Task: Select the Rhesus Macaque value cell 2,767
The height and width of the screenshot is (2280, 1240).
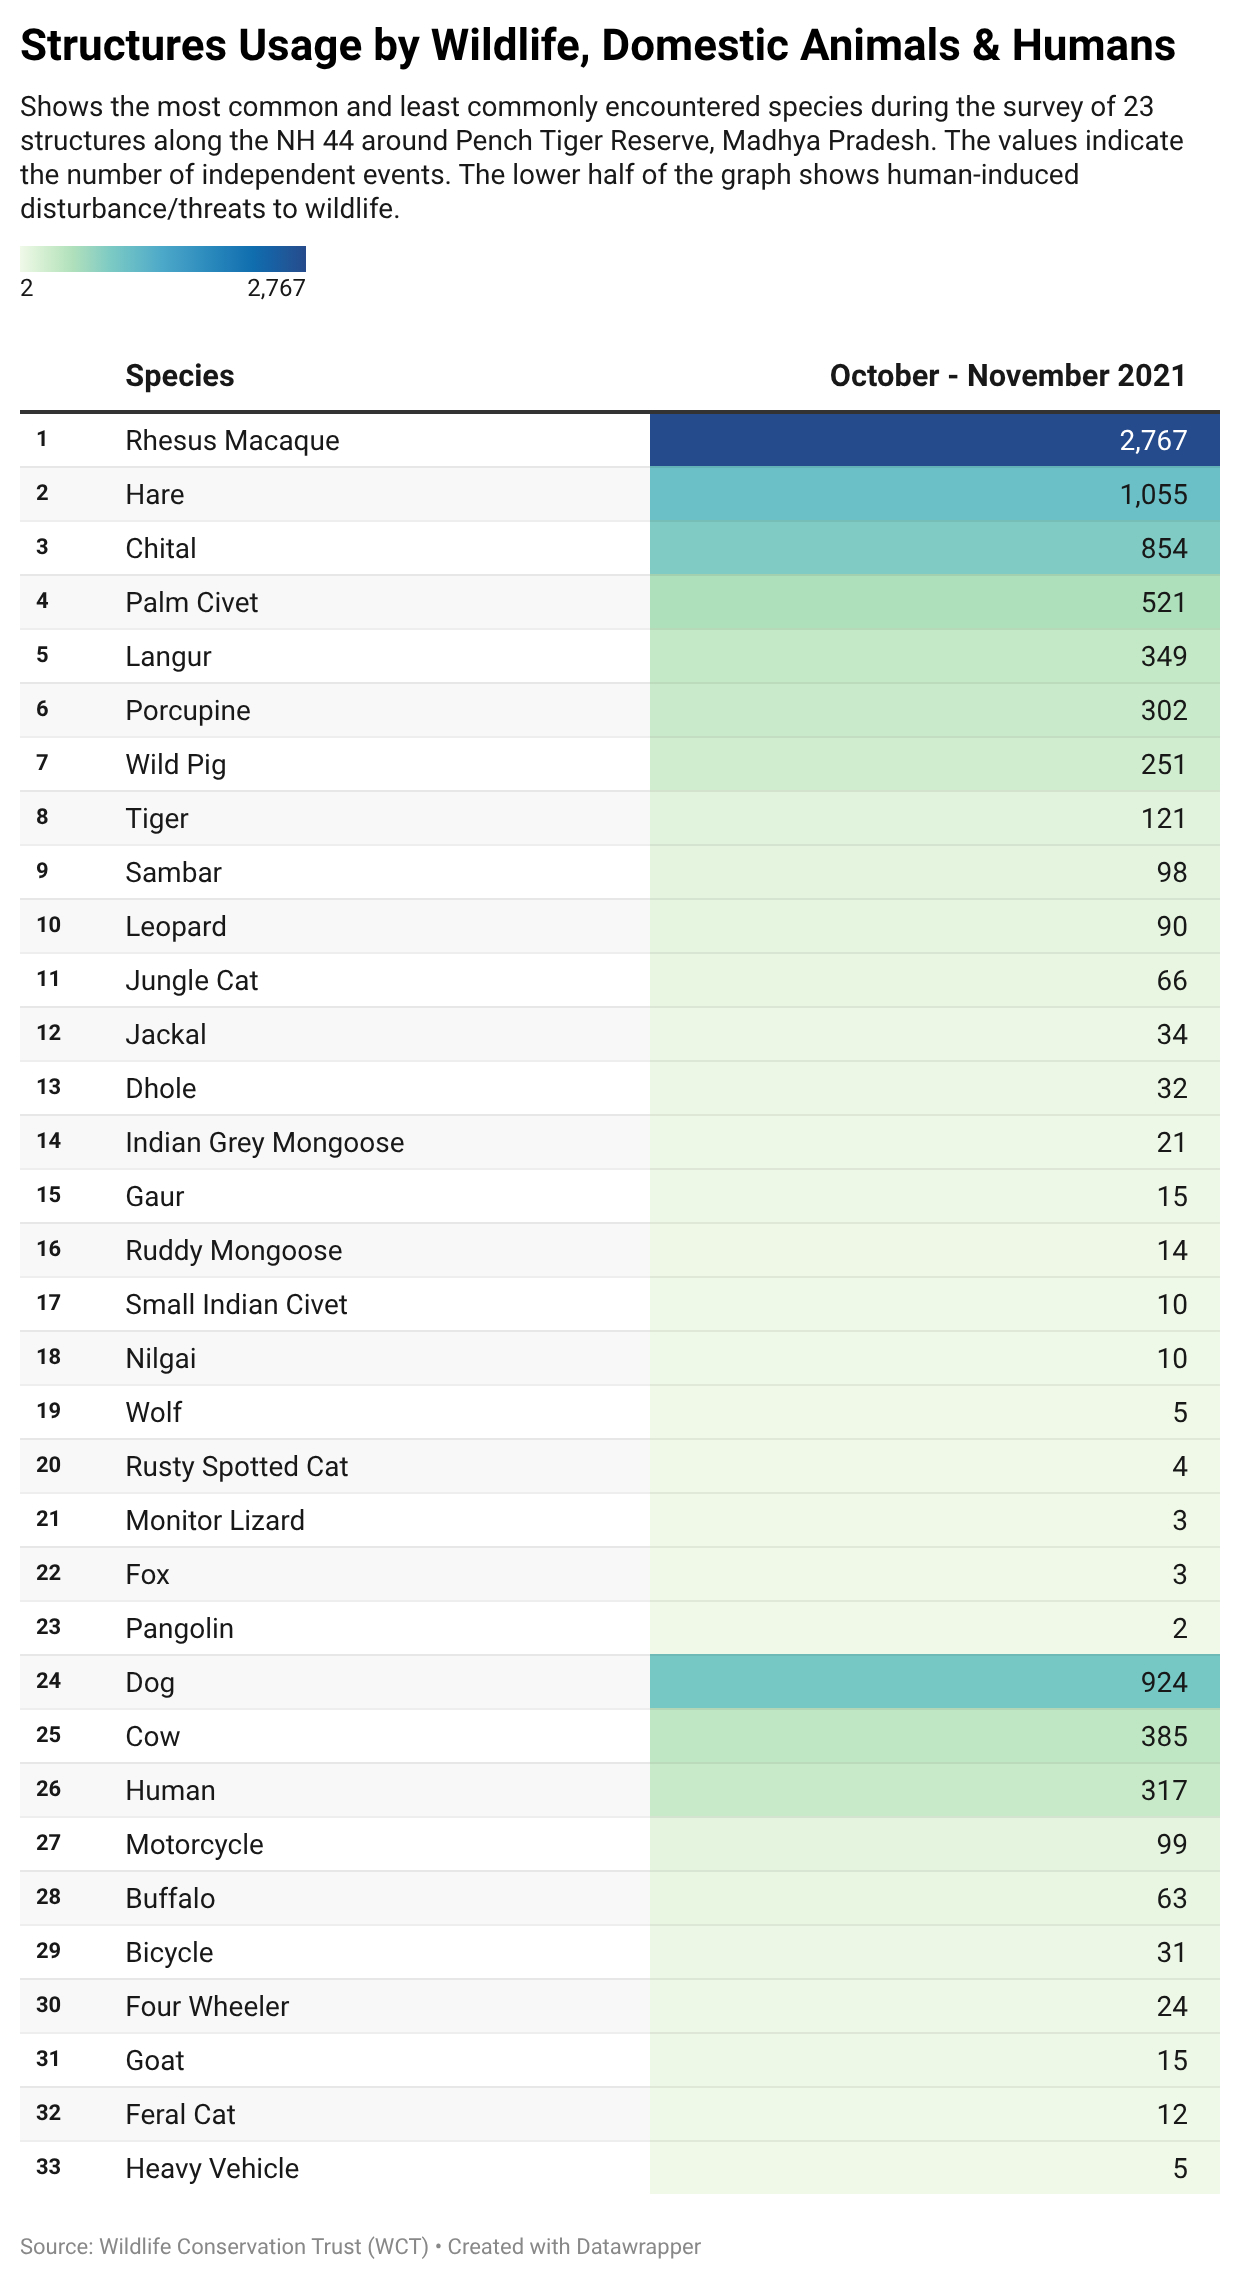Action: [1152, 441]
